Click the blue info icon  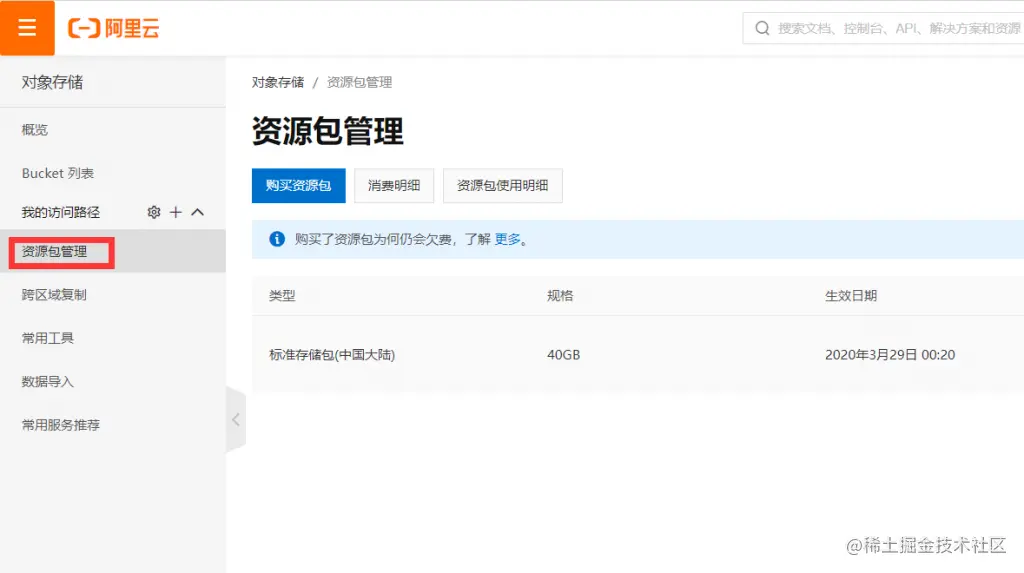pyautogui.click(x=277, y=238)
